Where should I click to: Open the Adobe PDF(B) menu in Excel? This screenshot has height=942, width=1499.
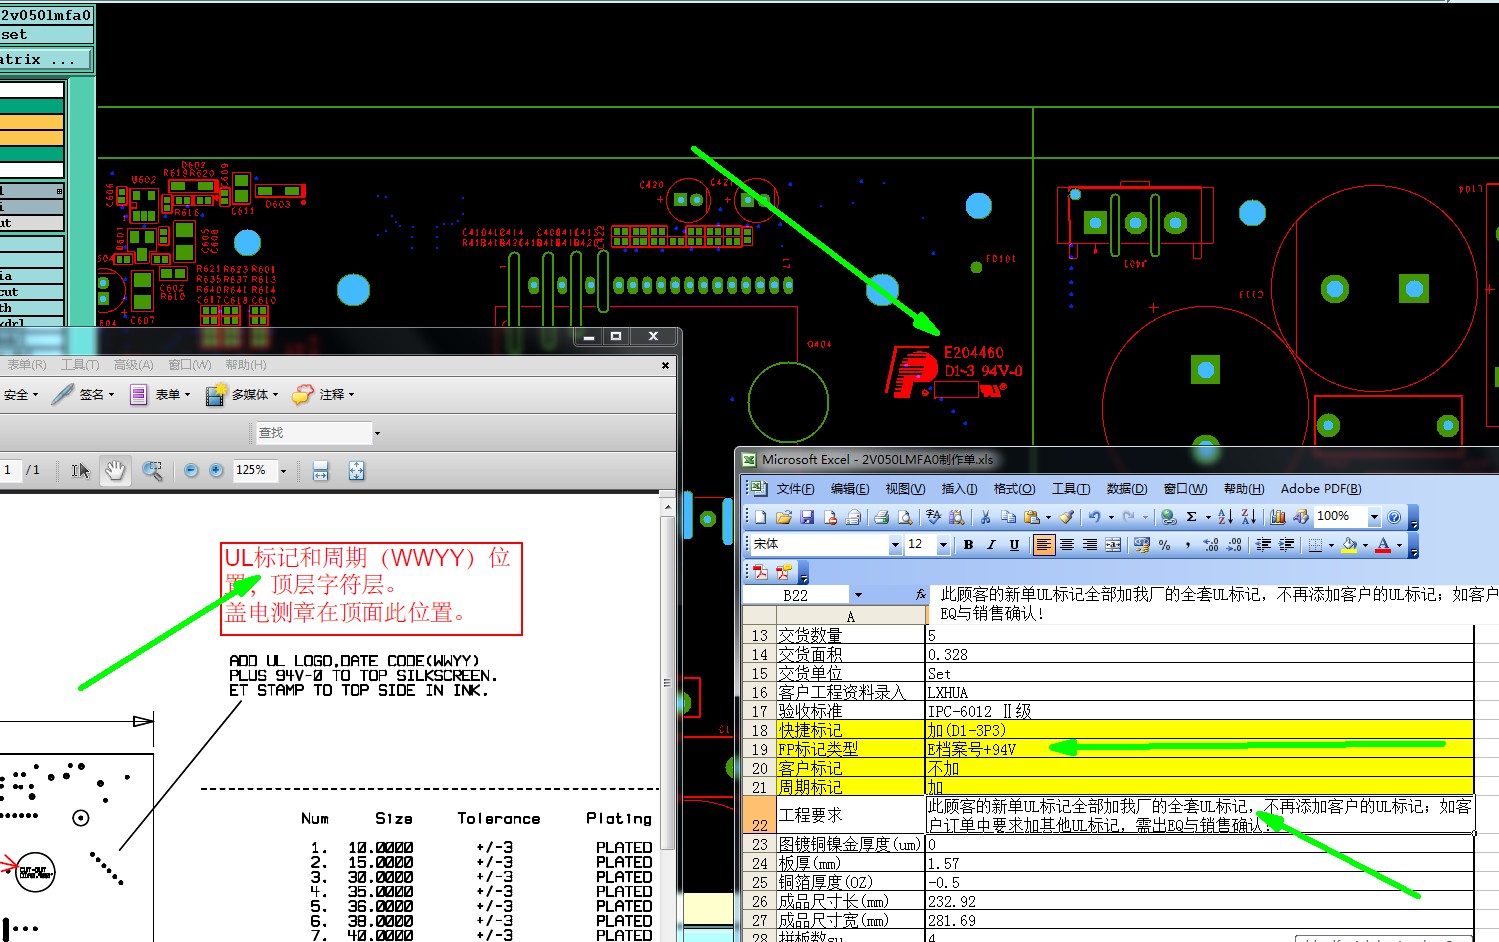[1321, 489]
